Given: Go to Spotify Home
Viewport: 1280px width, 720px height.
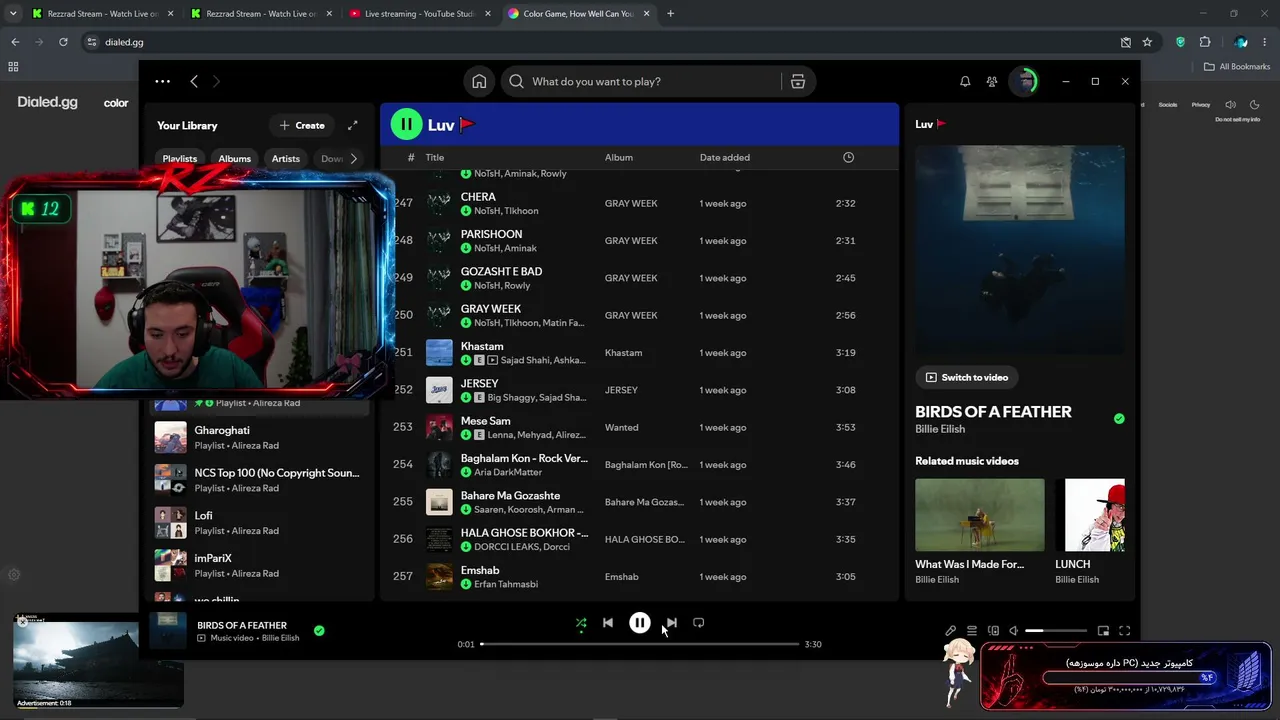Looking at the screenshot, I should pos(479,82).
